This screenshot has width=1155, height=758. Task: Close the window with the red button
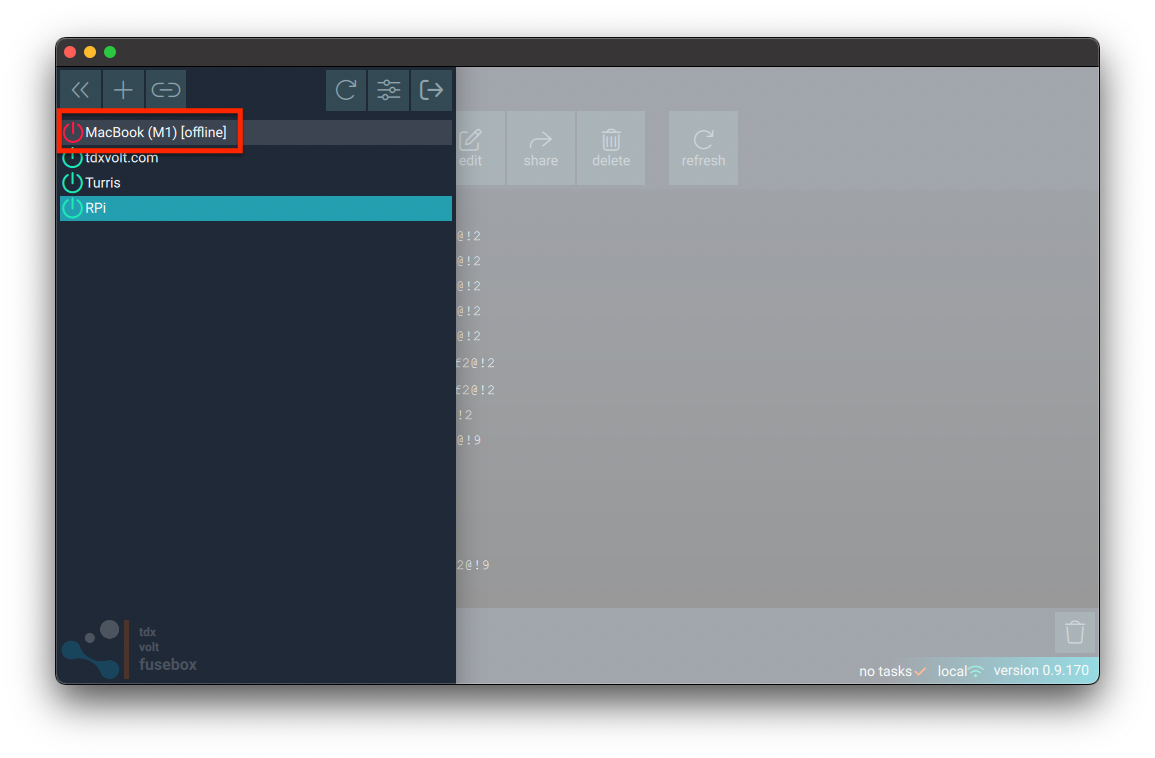point(71,52)
